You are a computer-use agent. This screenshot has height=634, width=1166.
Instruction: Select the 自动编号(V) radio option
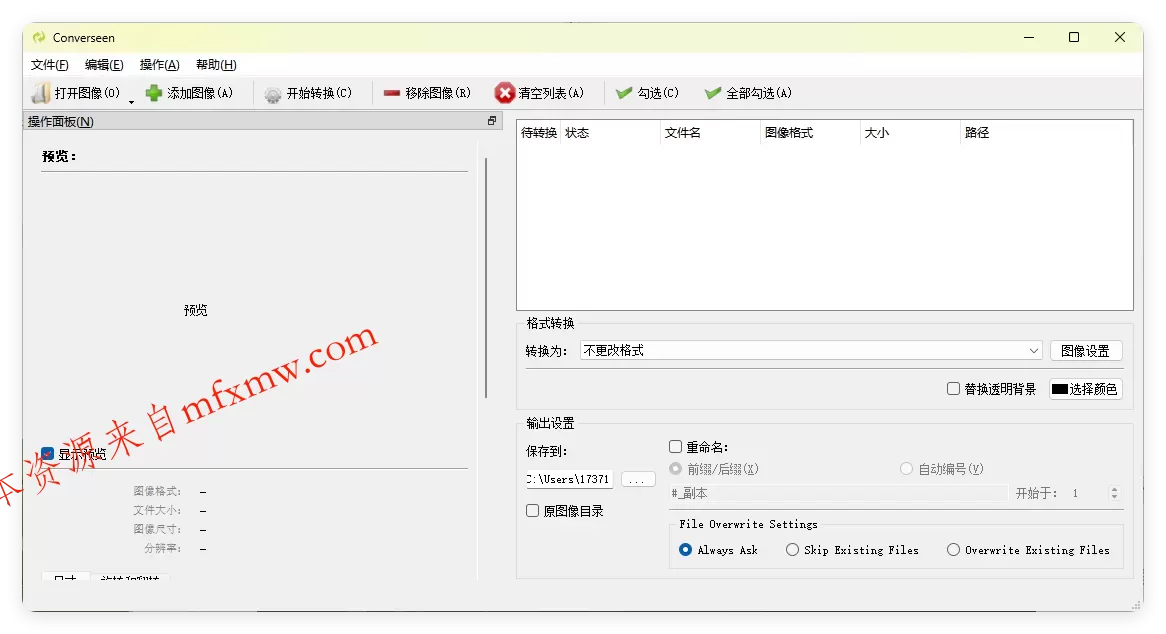(906, 469)
